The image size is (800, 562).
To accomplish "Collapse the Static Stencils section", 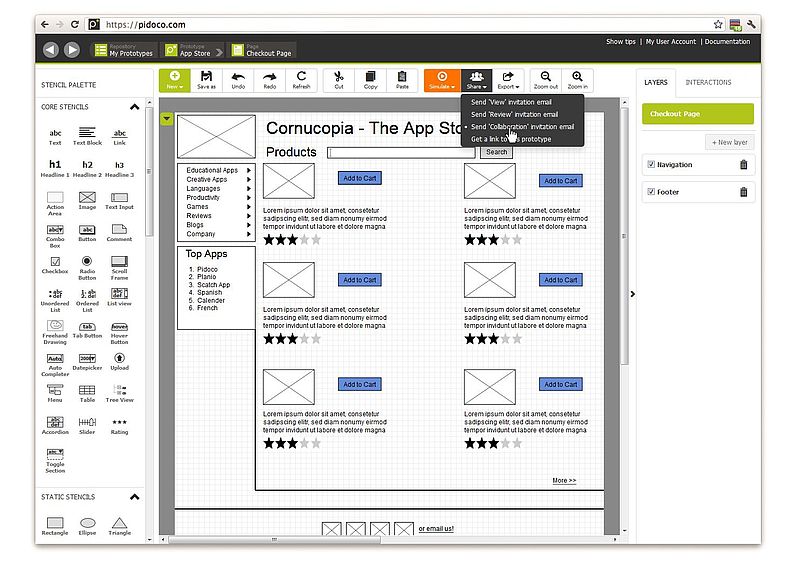I will coord(134,497).
